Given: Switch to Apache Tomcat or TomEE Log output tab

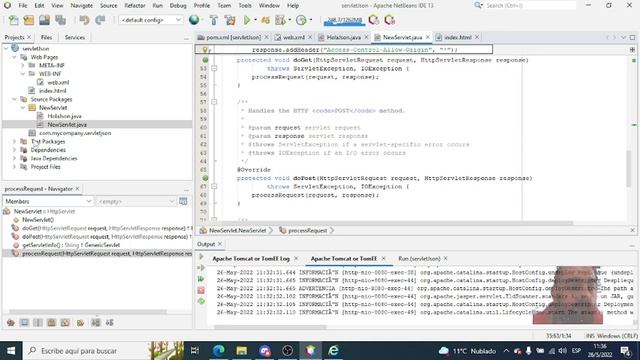Looking at the screenshot, I should (251, 258).
